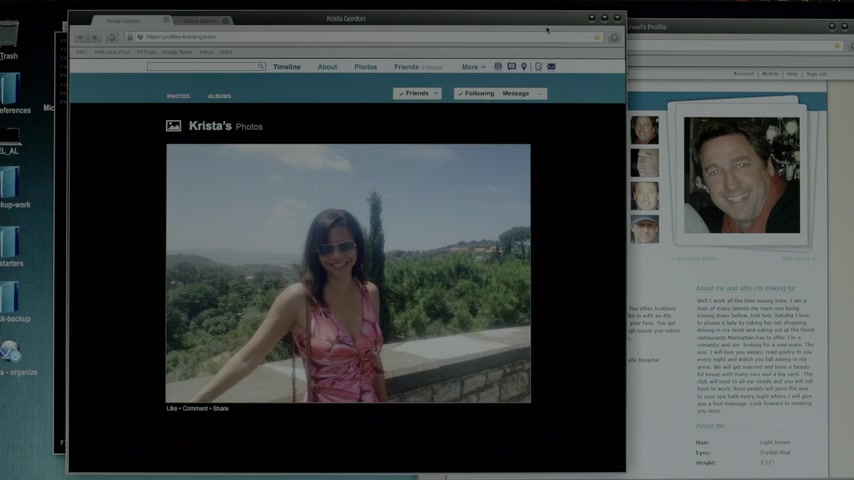
Task: Expand the Friends status dropdown button
Action: point(416,93)
